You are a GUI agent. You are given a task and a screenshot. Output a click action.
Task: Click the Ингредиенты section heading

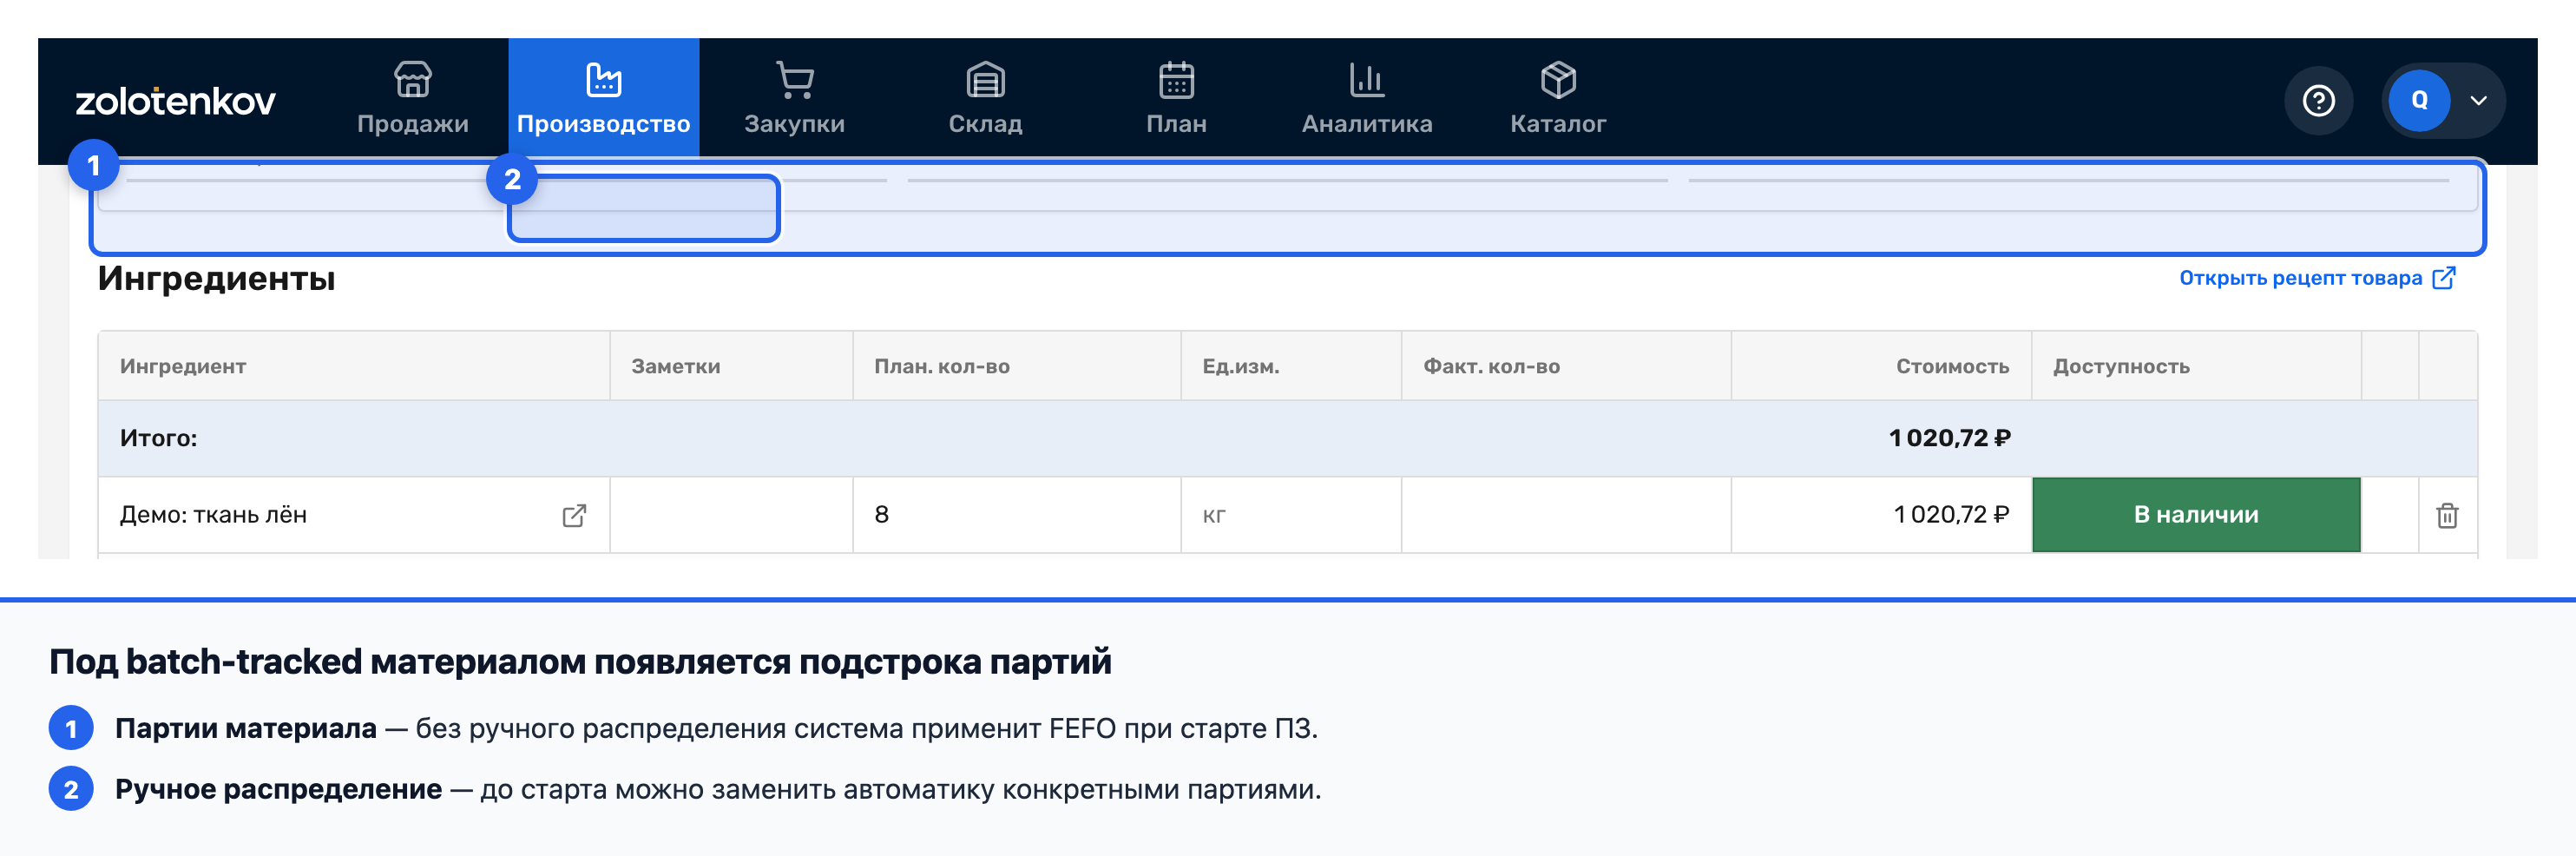[x=216, y=278]
